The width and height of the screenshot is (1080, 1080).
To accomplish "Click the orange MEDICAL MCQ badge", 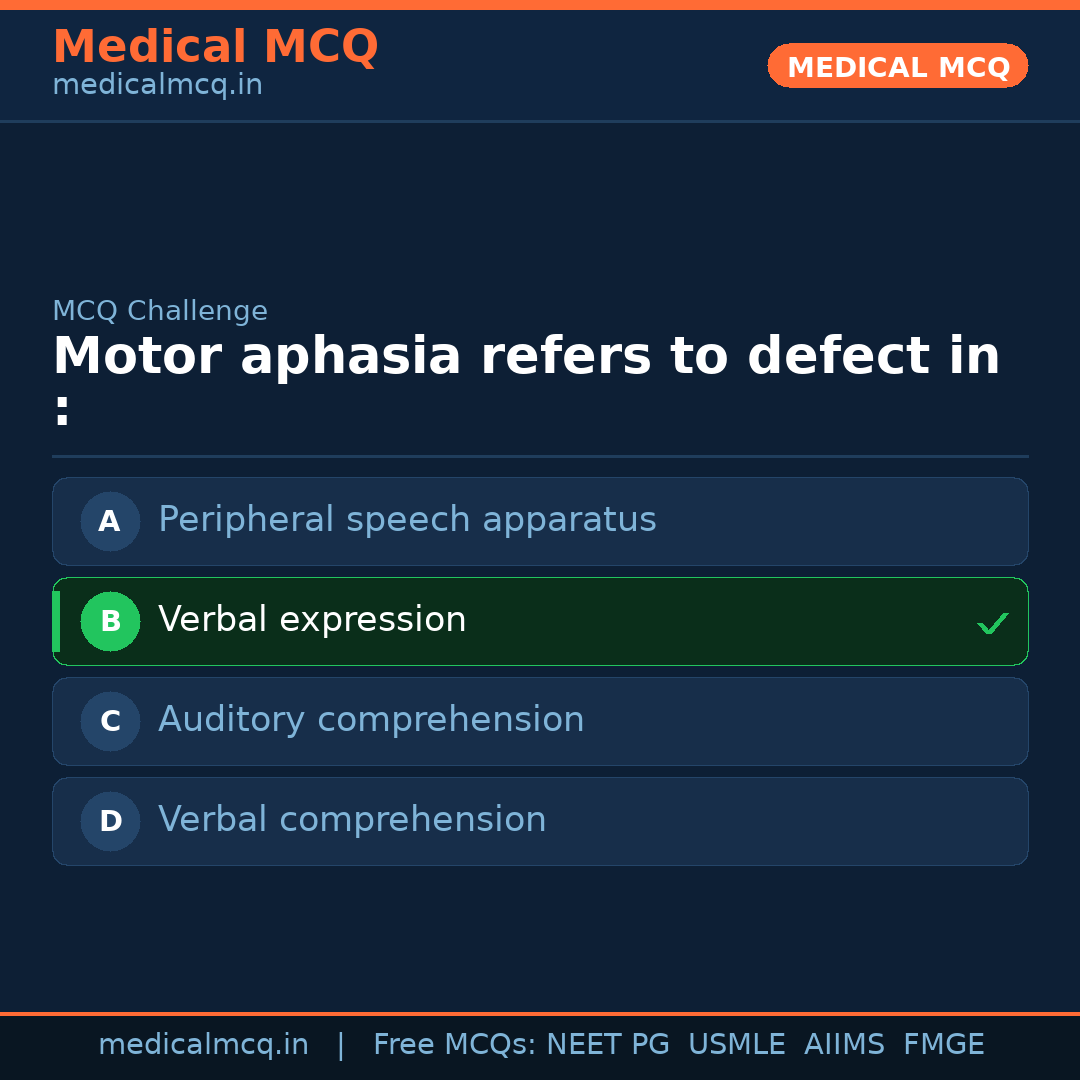I will (897, 66).
